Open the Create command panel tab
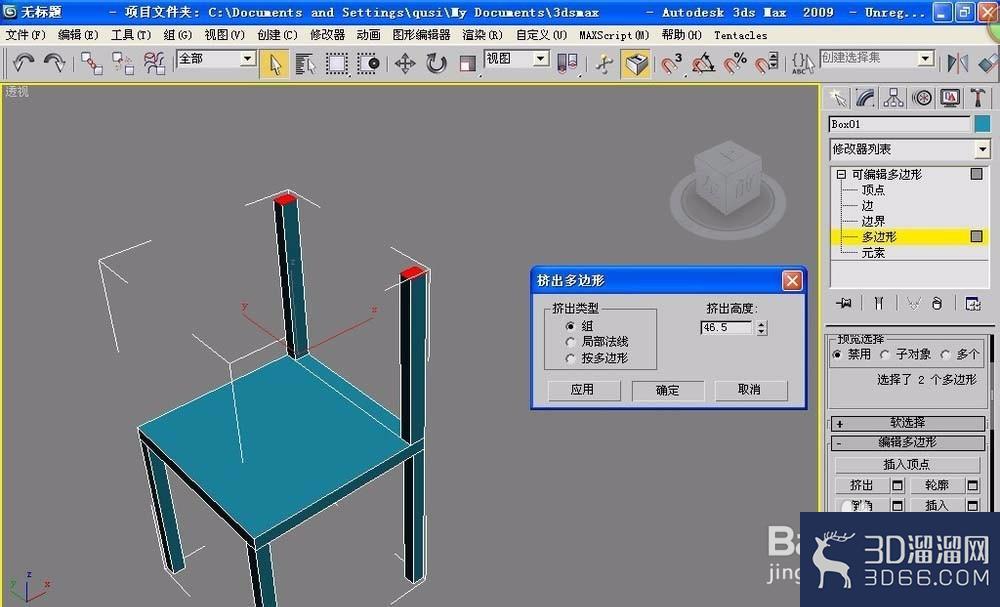Viewport: 1000px width, 607px height. tap(836, 98)
